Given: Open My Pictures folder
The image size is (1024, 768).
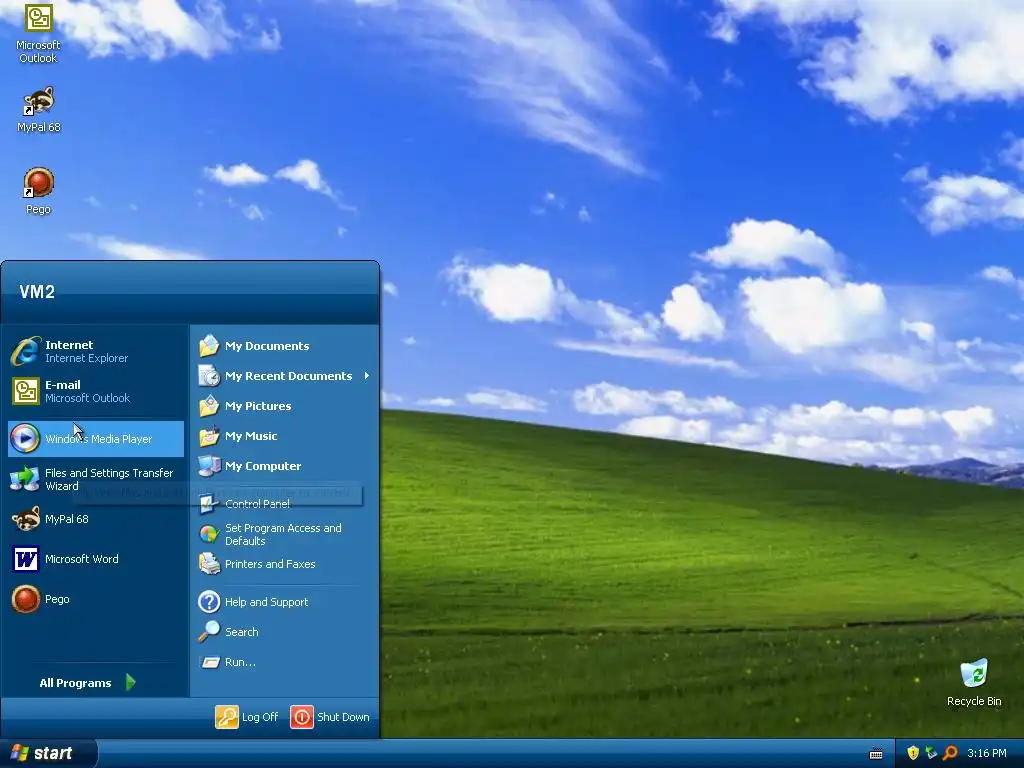Looking at the screenshot, I should coord(285,406).
